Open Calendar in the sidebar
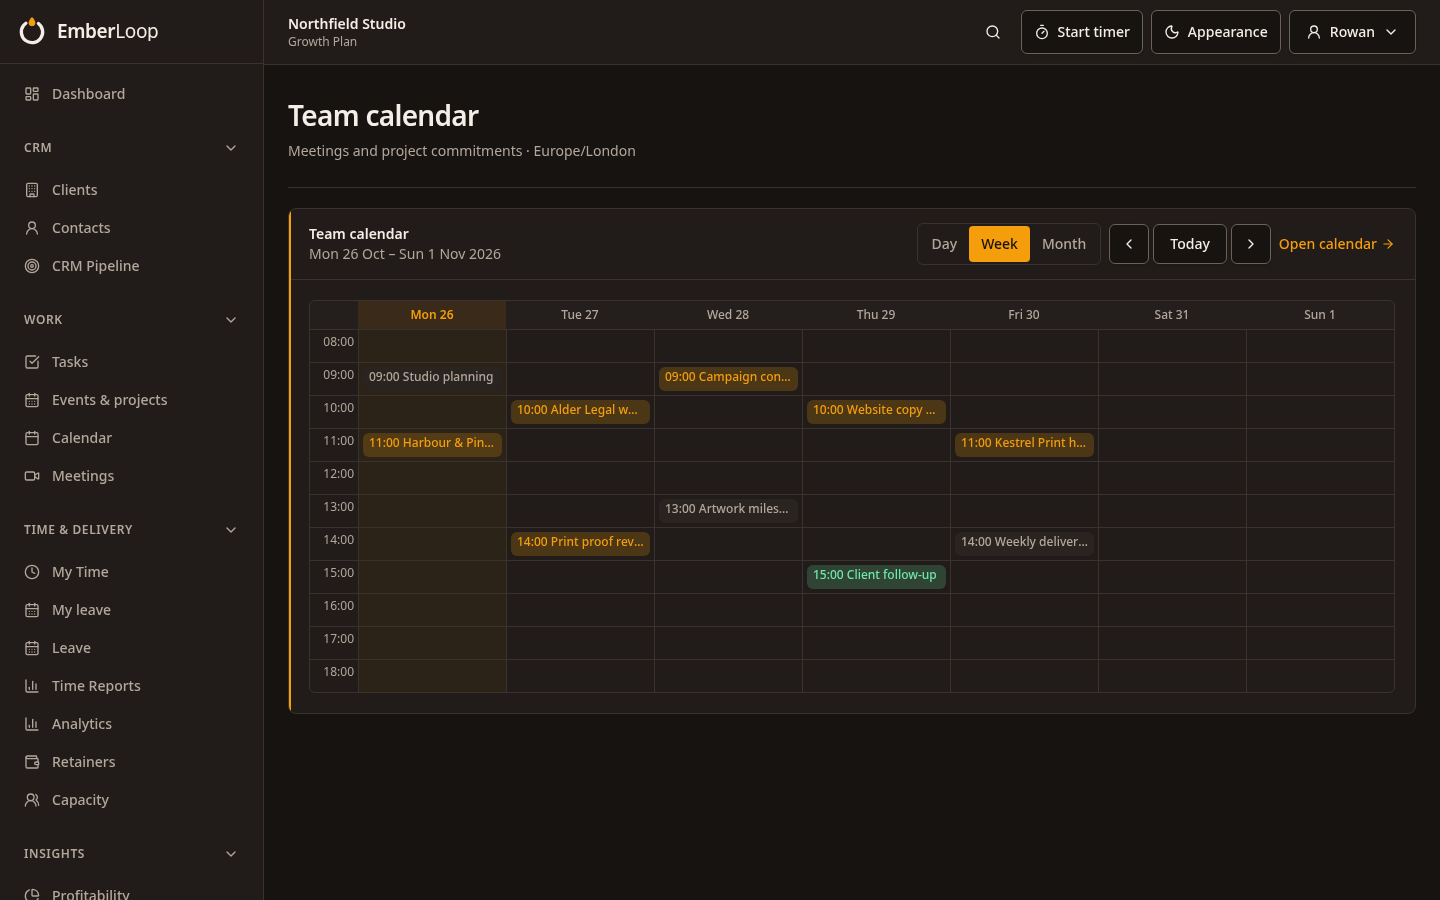The height and width of the screenshot is (900, 1440). [131, 438]
